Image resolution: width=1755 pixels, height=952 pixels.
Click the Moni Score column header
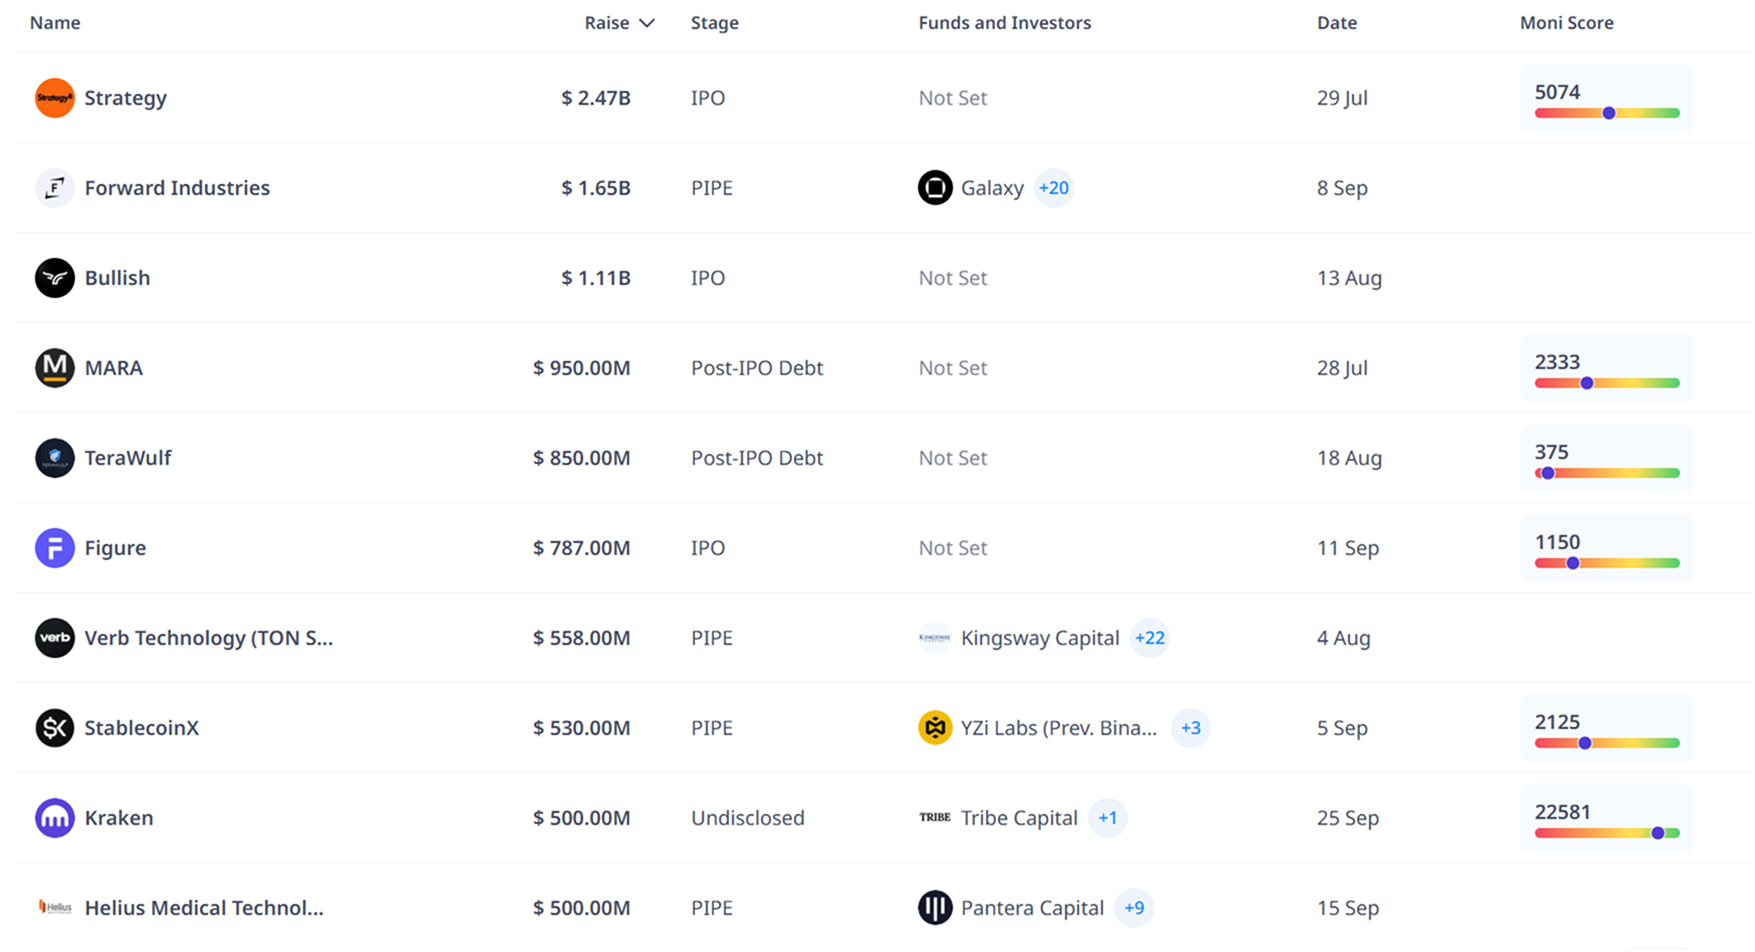coord(1566,23)
